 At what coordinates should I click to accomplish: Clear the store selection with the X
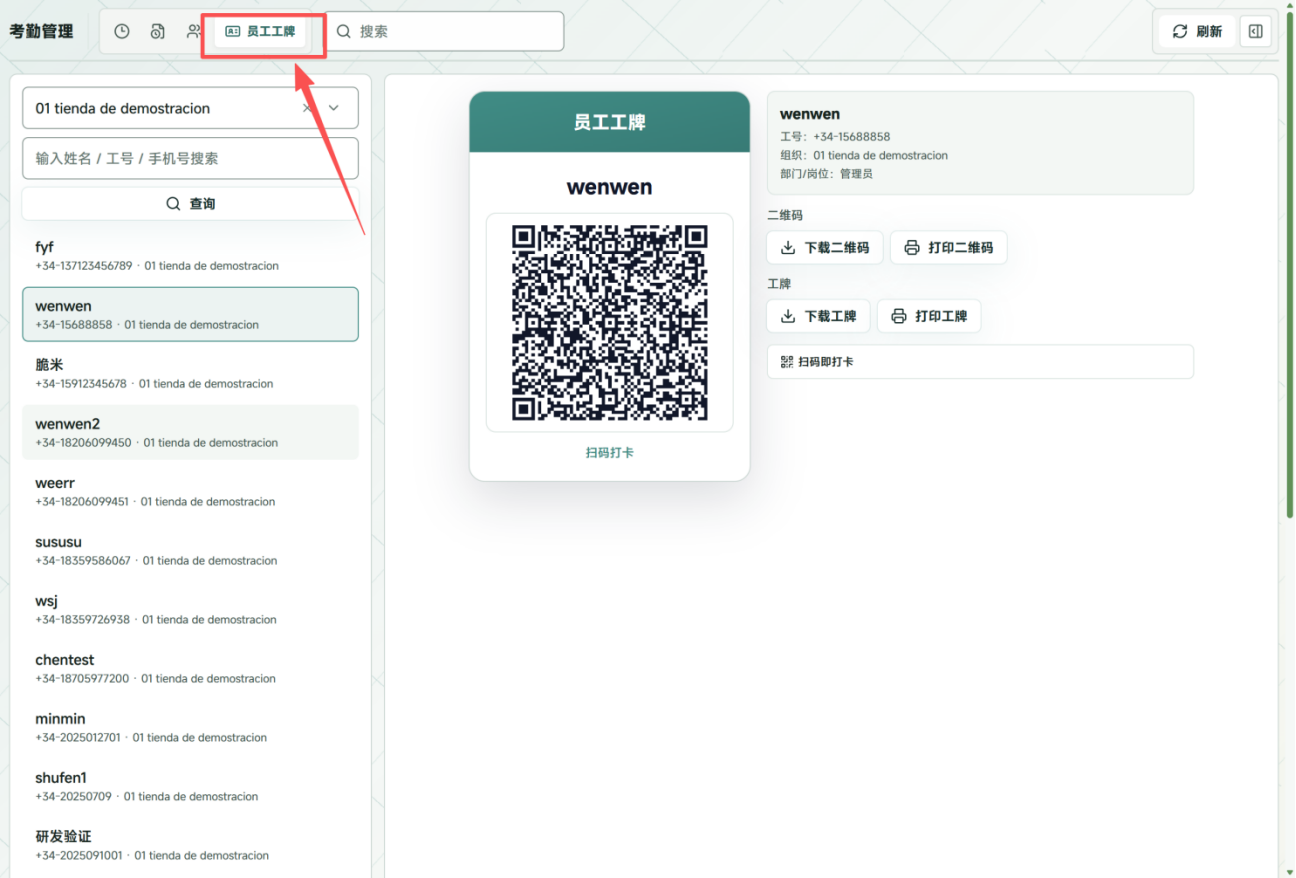[x=307, y=108]
